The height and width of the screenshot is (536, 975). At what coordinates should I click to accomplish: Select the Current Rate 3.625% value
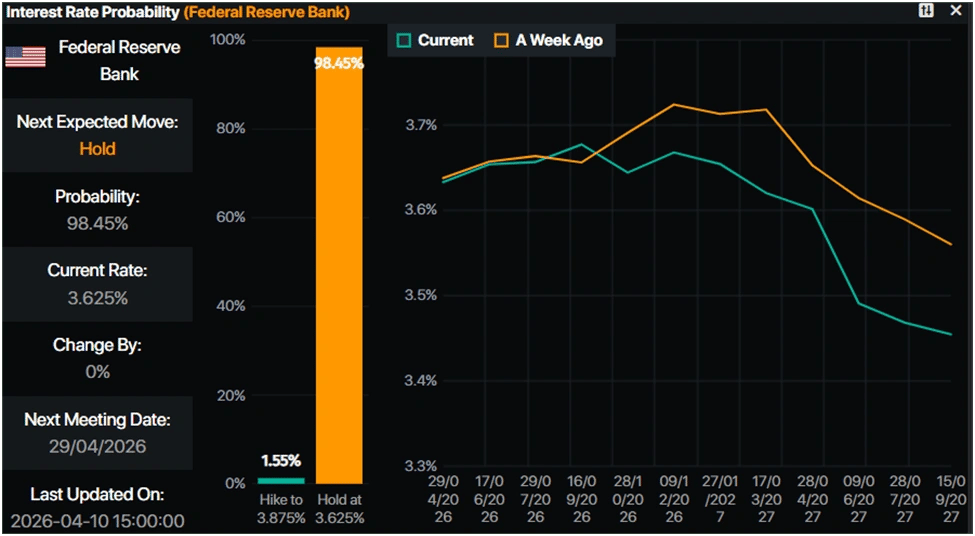[x=97, y=297]
